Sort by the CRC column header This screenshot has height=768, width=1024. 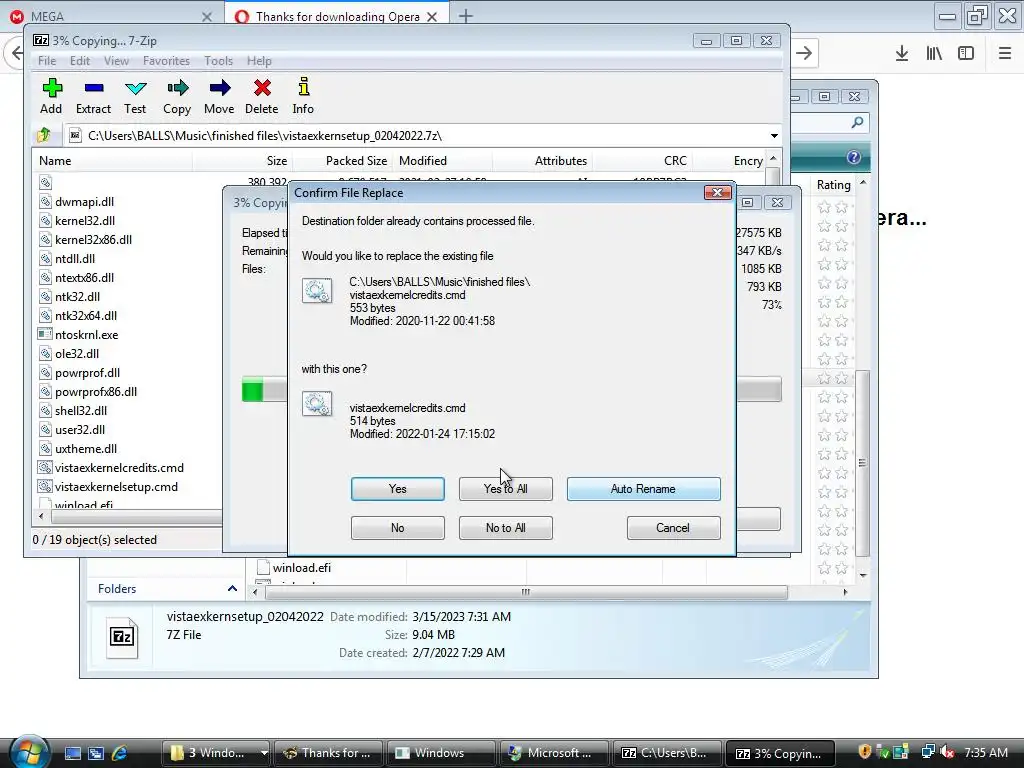pos(641,161)
